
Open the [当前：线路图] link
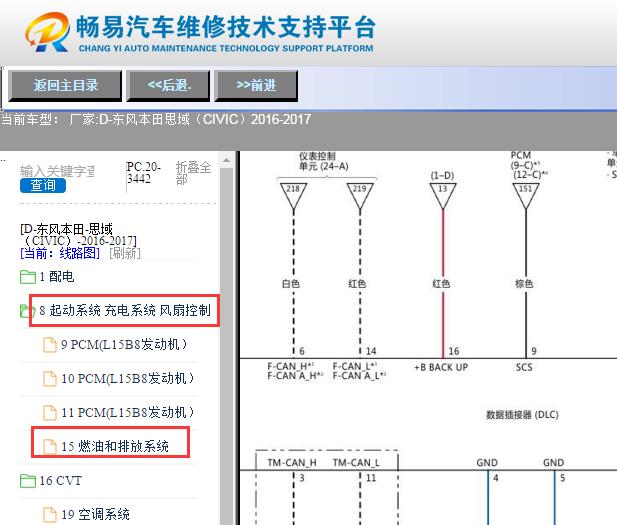(60, 253)
